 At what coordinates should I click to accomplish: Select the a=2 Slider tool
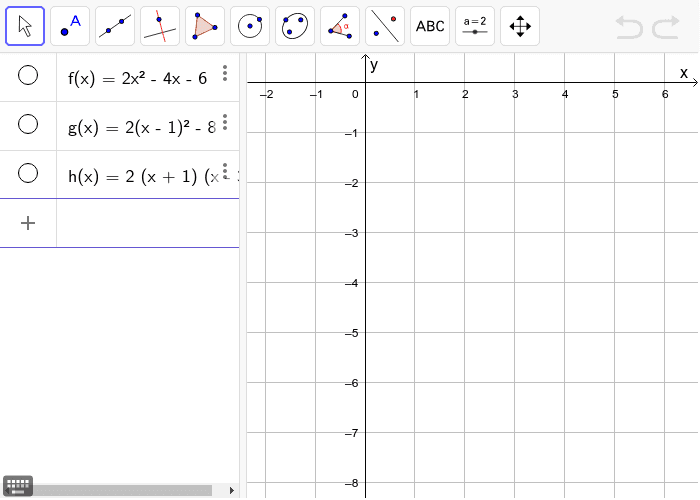[x=475, y=26]
